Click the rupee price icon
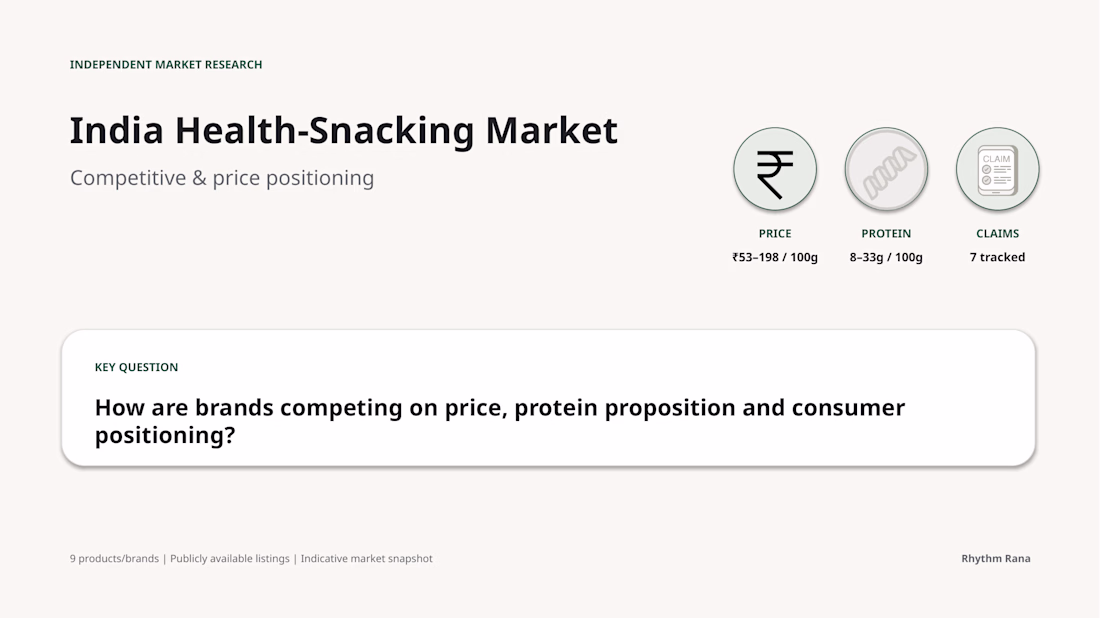Screen dimensions: 1100x618 point(774,169)
